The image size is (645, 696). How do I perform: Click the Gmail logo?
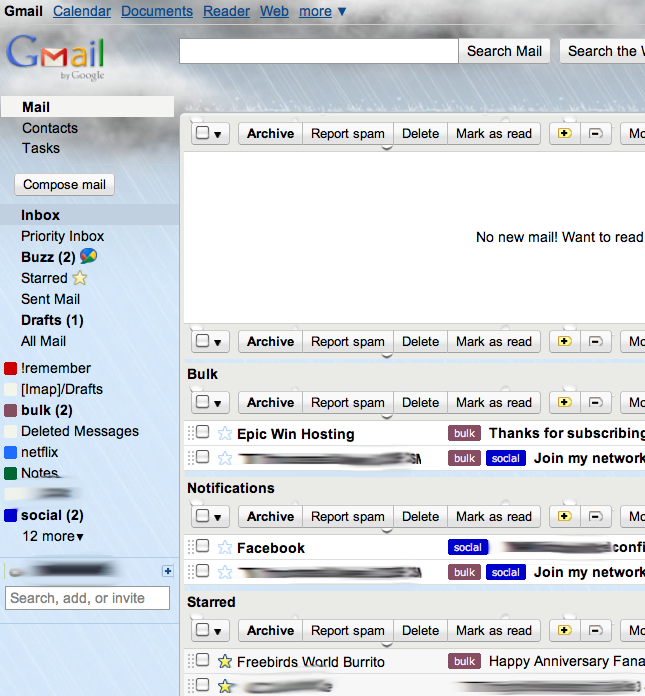point(55,57)
